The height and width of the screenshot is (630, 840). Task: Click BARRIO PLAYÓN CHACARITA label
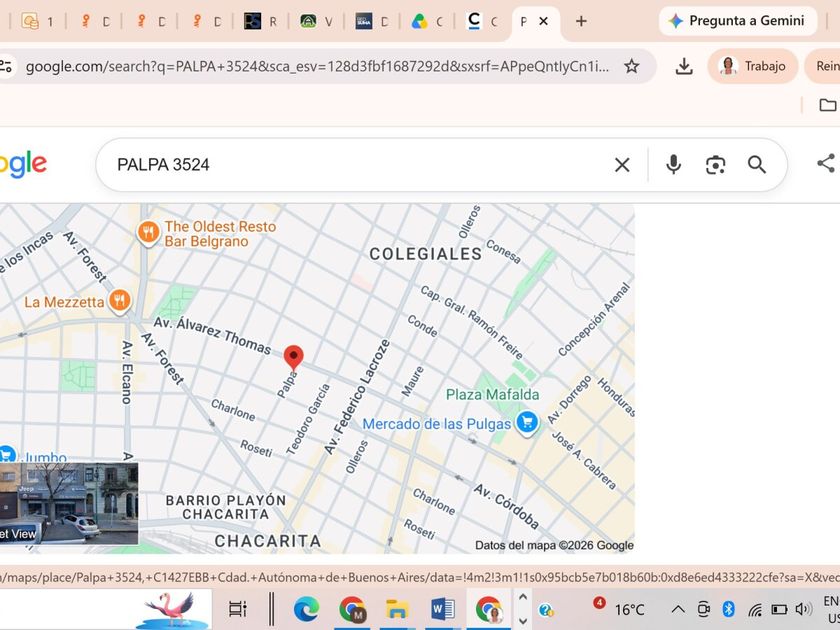click(226, 507)
